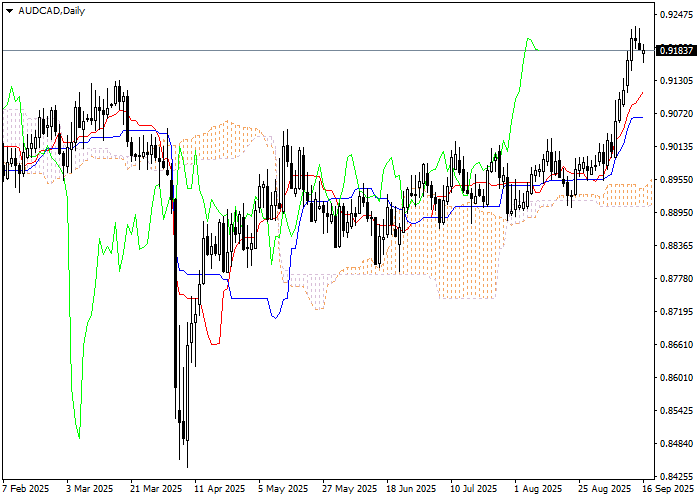Screen dimensions: 700x500
Task: Click price scale value 0.87780
Action: 676,279
